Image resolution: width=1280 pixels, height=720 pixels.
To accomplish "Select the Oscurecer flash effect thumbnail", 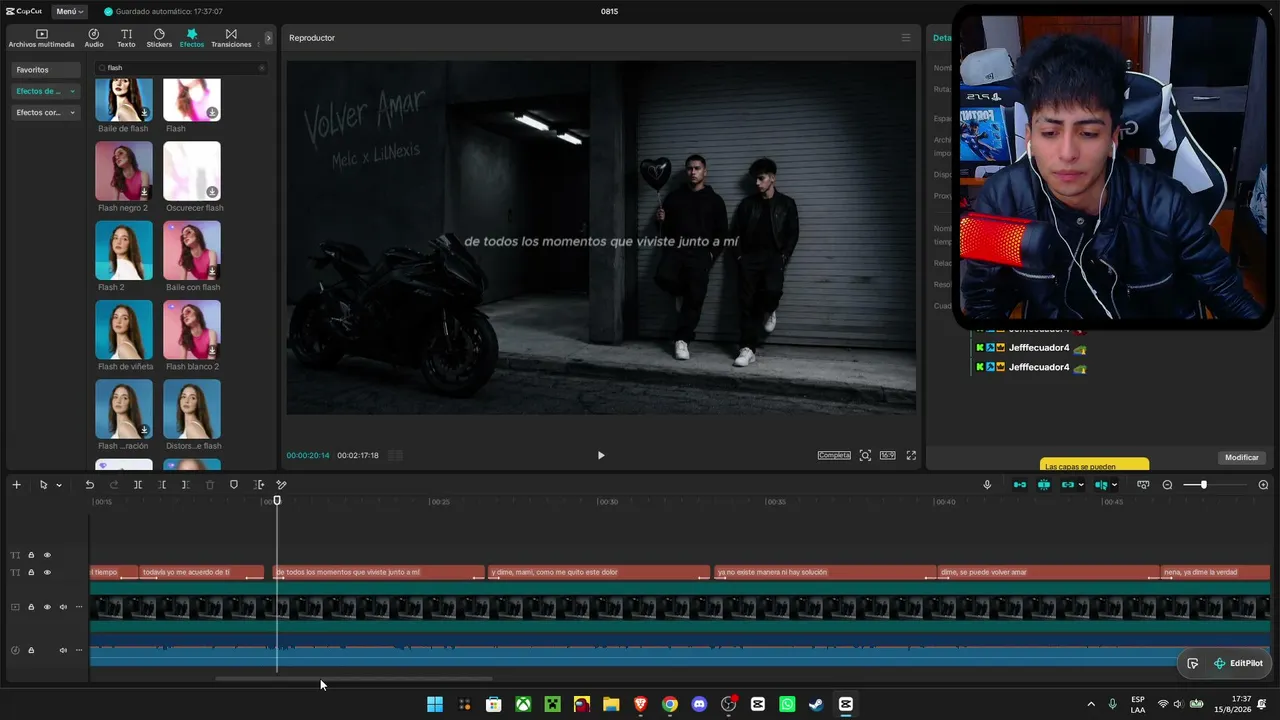I will [x=192, y=171].
